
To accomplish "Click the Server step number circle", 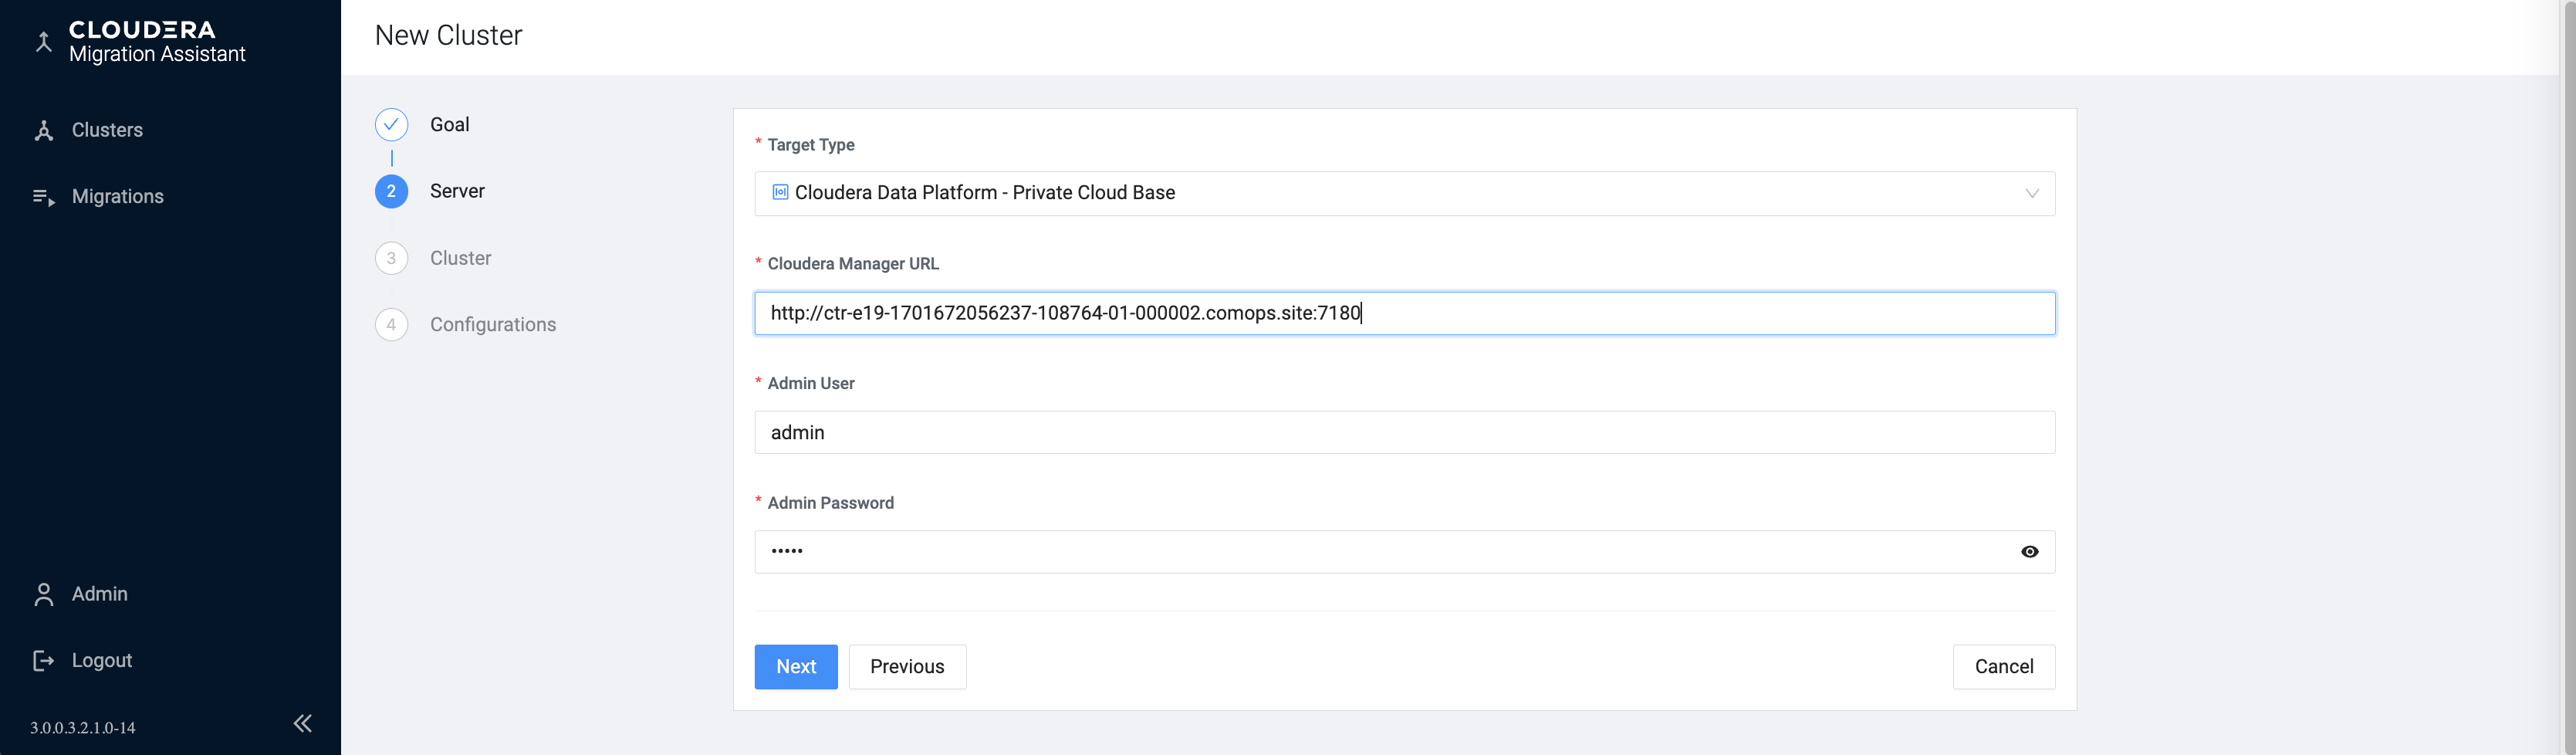I will click(x=391, y=191).
